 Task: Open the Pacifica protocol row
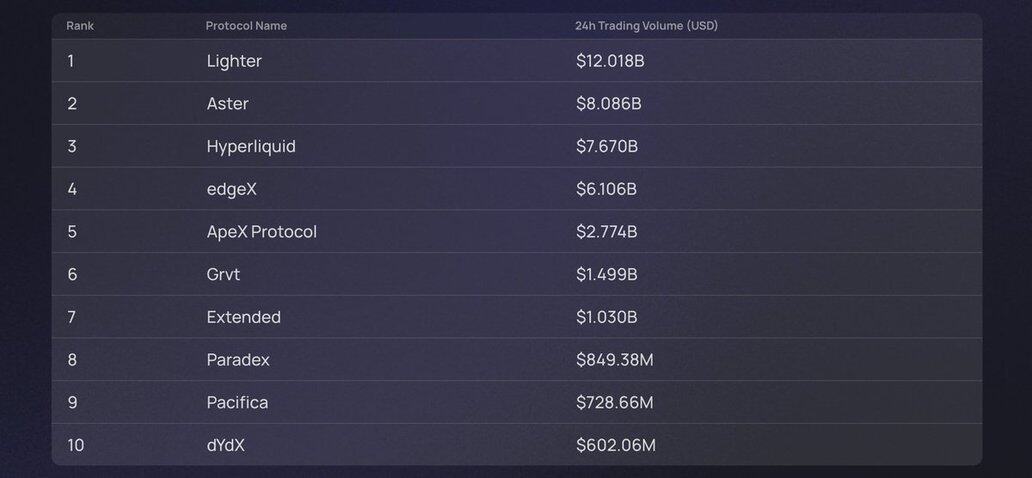[237, 403]
